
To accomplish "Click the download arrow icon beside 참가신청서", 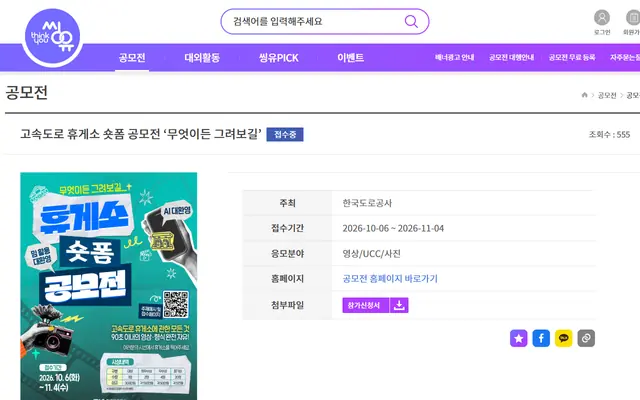I will (x=399, y=305).
